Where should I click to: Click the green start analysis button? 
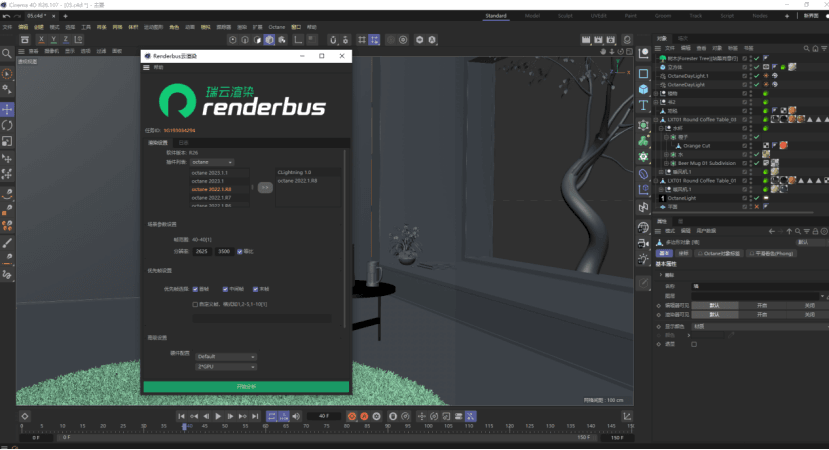click(246, 387)
